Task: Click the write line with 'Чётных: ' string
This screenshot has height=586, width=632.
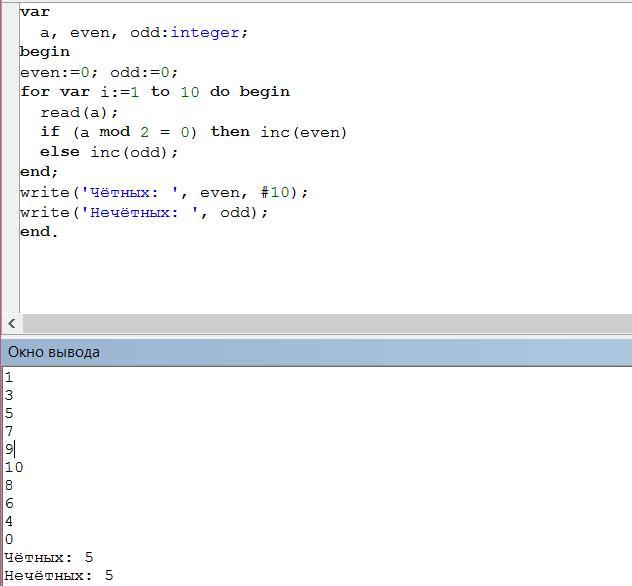Action: [164, 192]
